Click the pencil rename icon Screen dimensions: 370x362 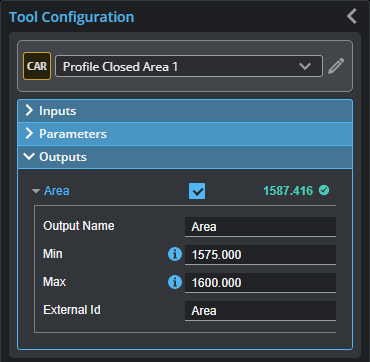point(336,66)
